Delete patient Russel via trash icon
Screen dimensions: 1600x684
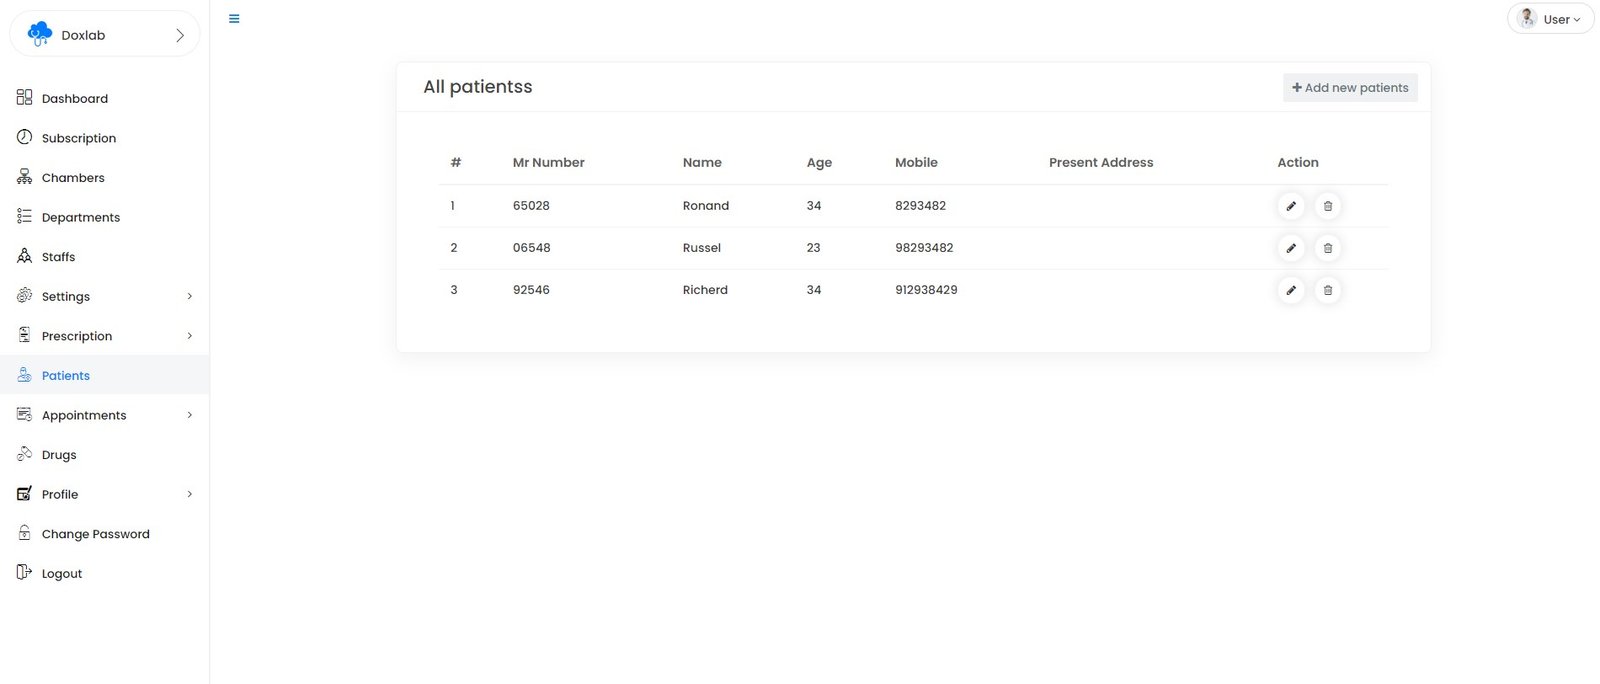(x=1327, y=248)
